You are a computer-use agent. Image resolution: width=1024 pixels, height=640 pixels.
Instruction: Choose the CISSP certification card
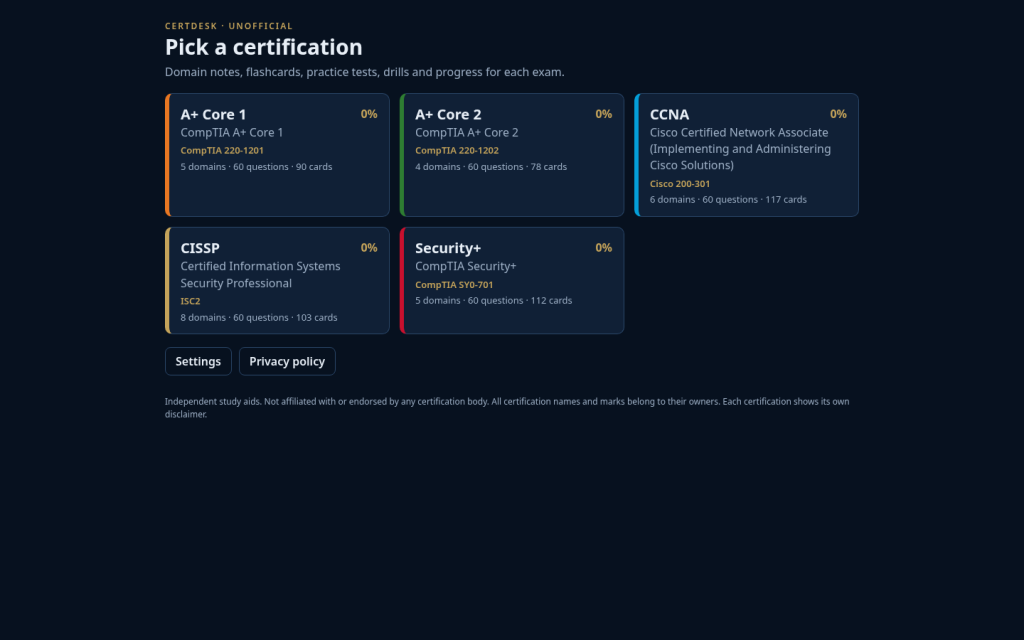pyautogui.click(x=277, y=280)
